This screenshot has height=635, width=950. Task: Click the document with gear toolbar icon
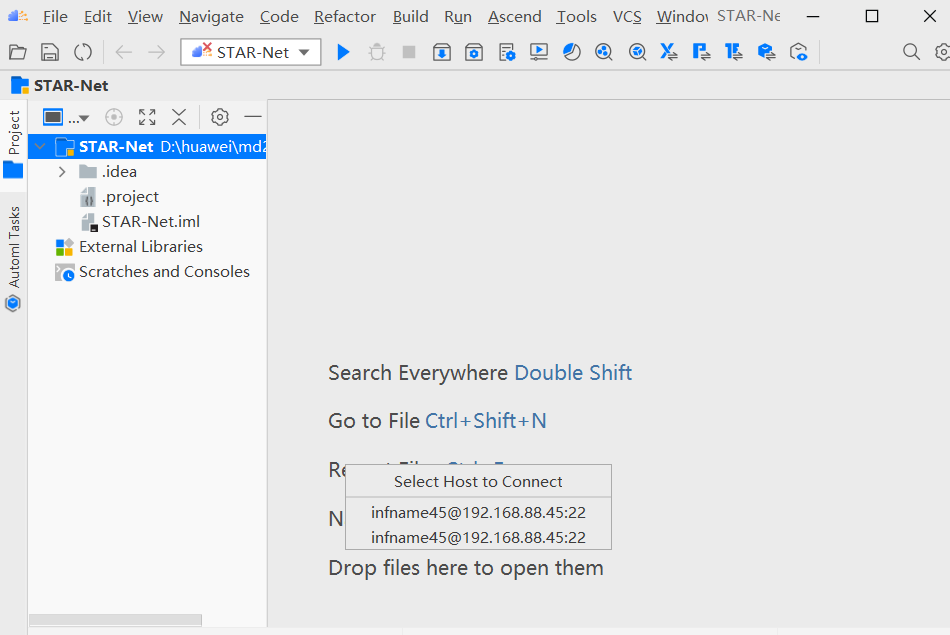coord(507,53)
